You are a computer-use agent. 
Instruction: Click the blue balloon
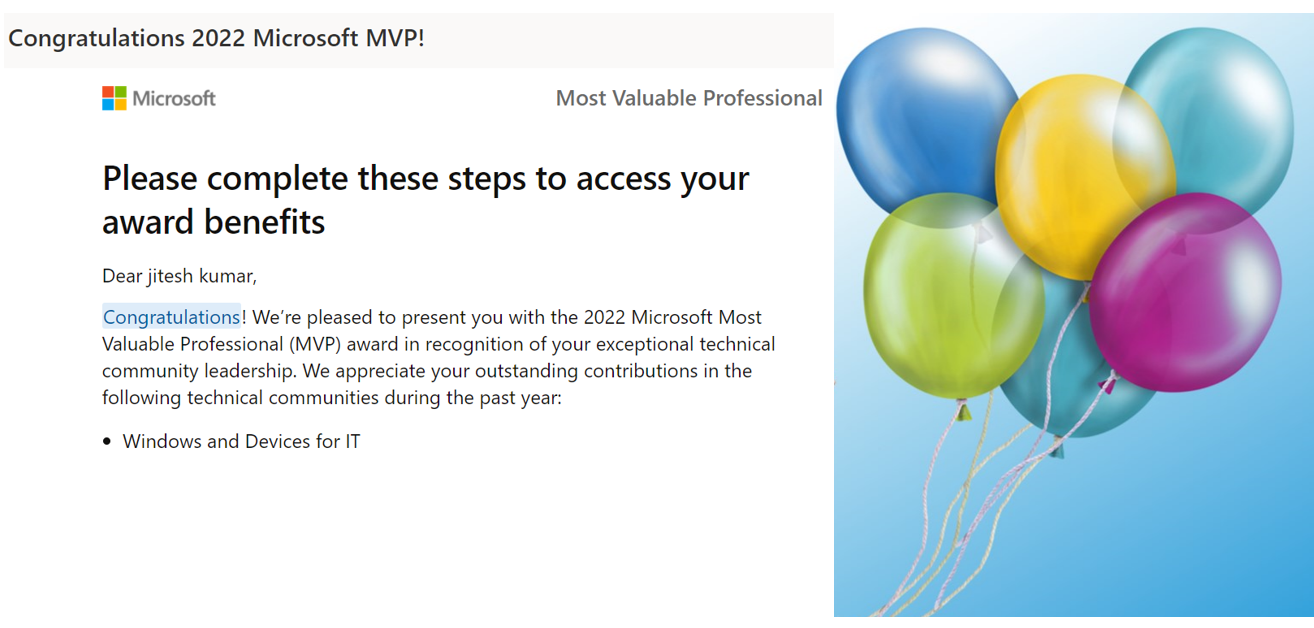[x=912, y=120]
